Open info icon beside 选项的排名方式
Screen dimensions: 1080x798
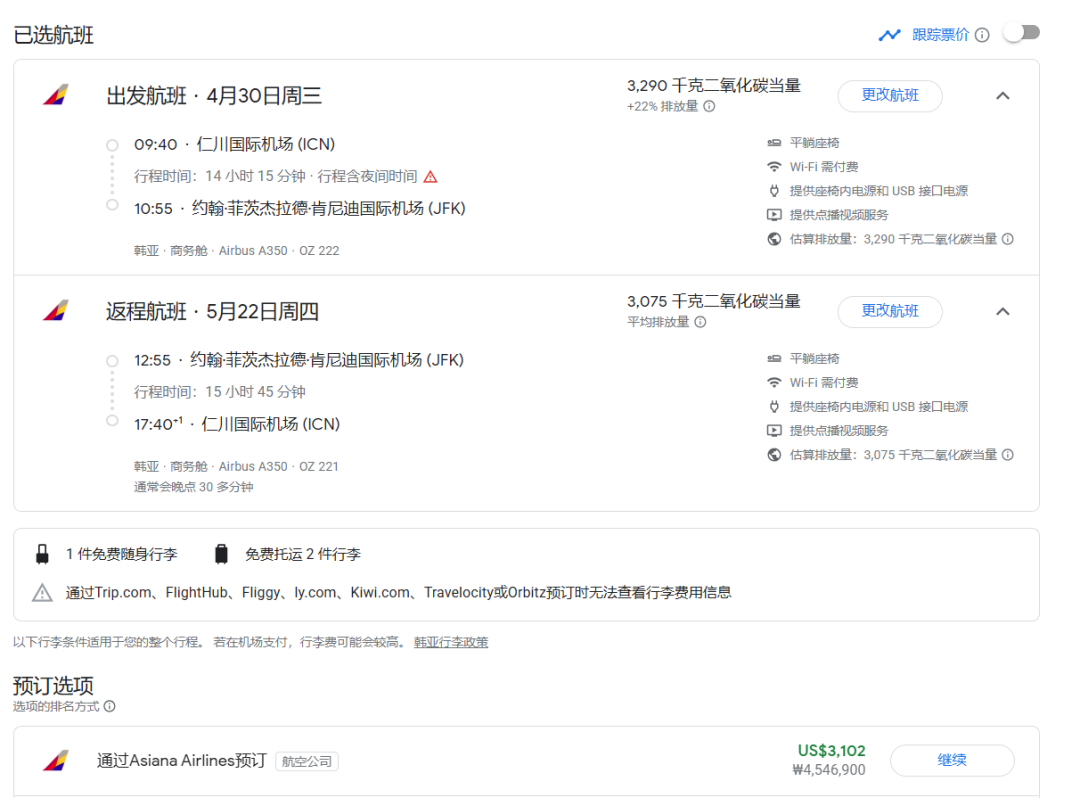point(110,706)
